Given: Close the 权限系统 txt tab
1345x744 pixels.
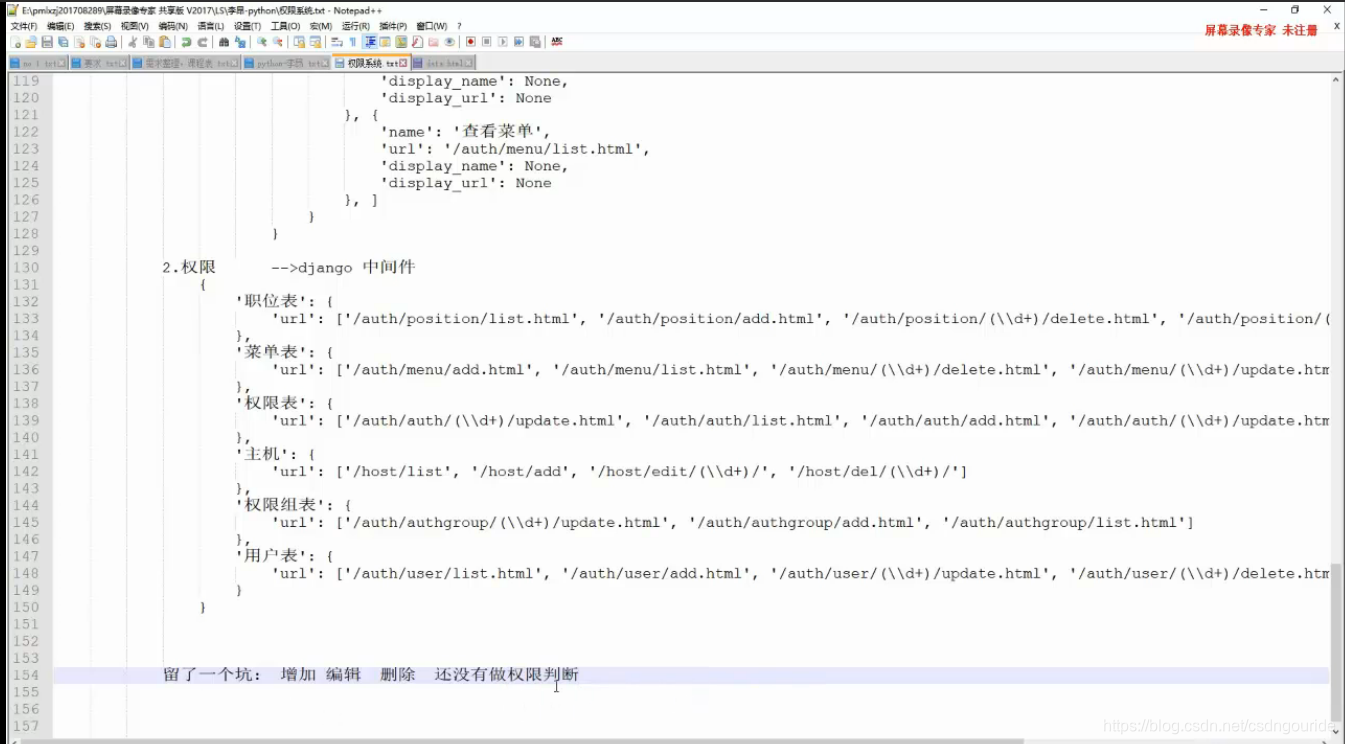Looking at the screenshot, I should pos(403,63).
